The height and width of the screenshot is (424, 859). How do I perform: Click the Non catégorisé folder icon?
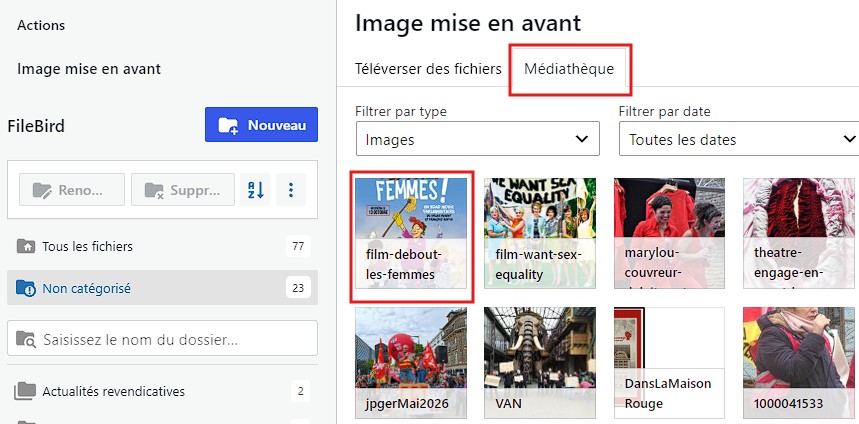25,288
